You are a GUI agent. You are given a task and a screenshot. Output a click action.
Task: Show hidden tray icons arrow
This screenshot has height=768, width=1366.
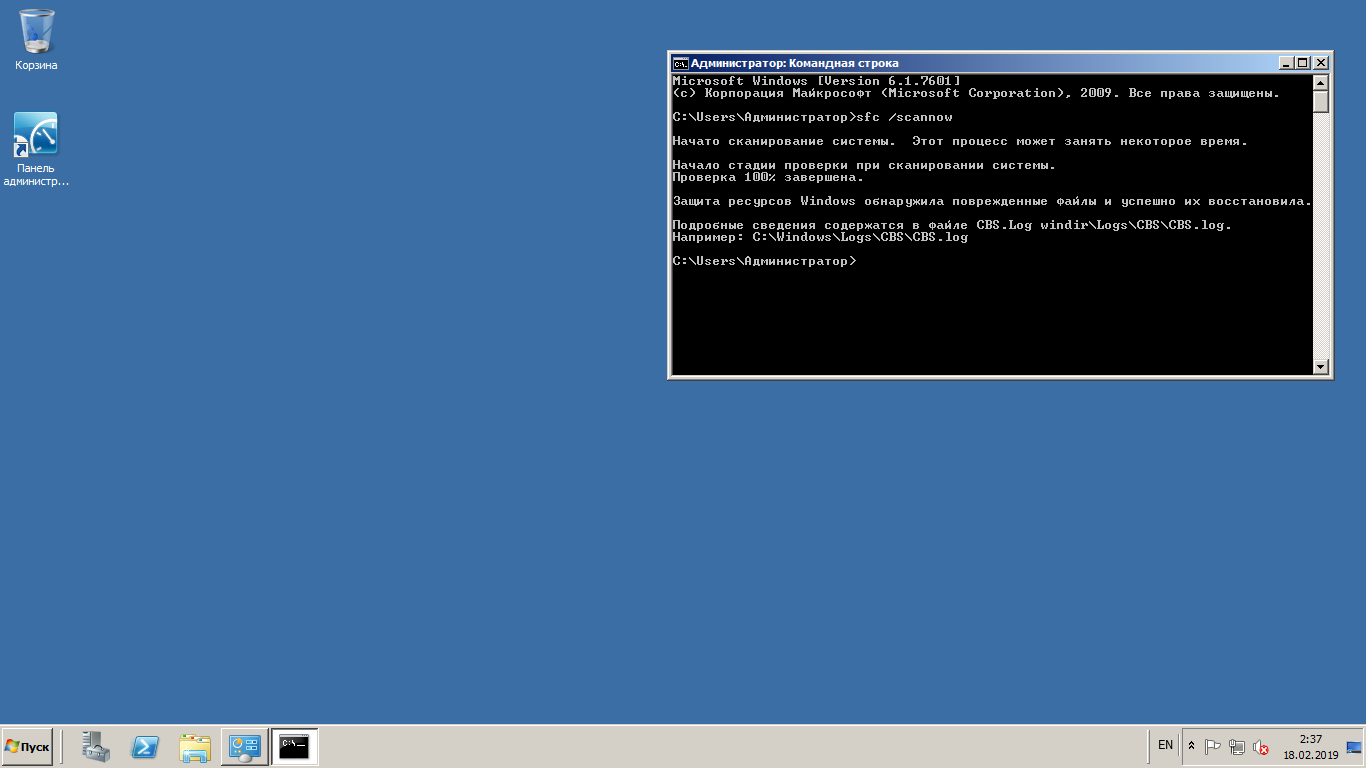(x=1191, y=746)
